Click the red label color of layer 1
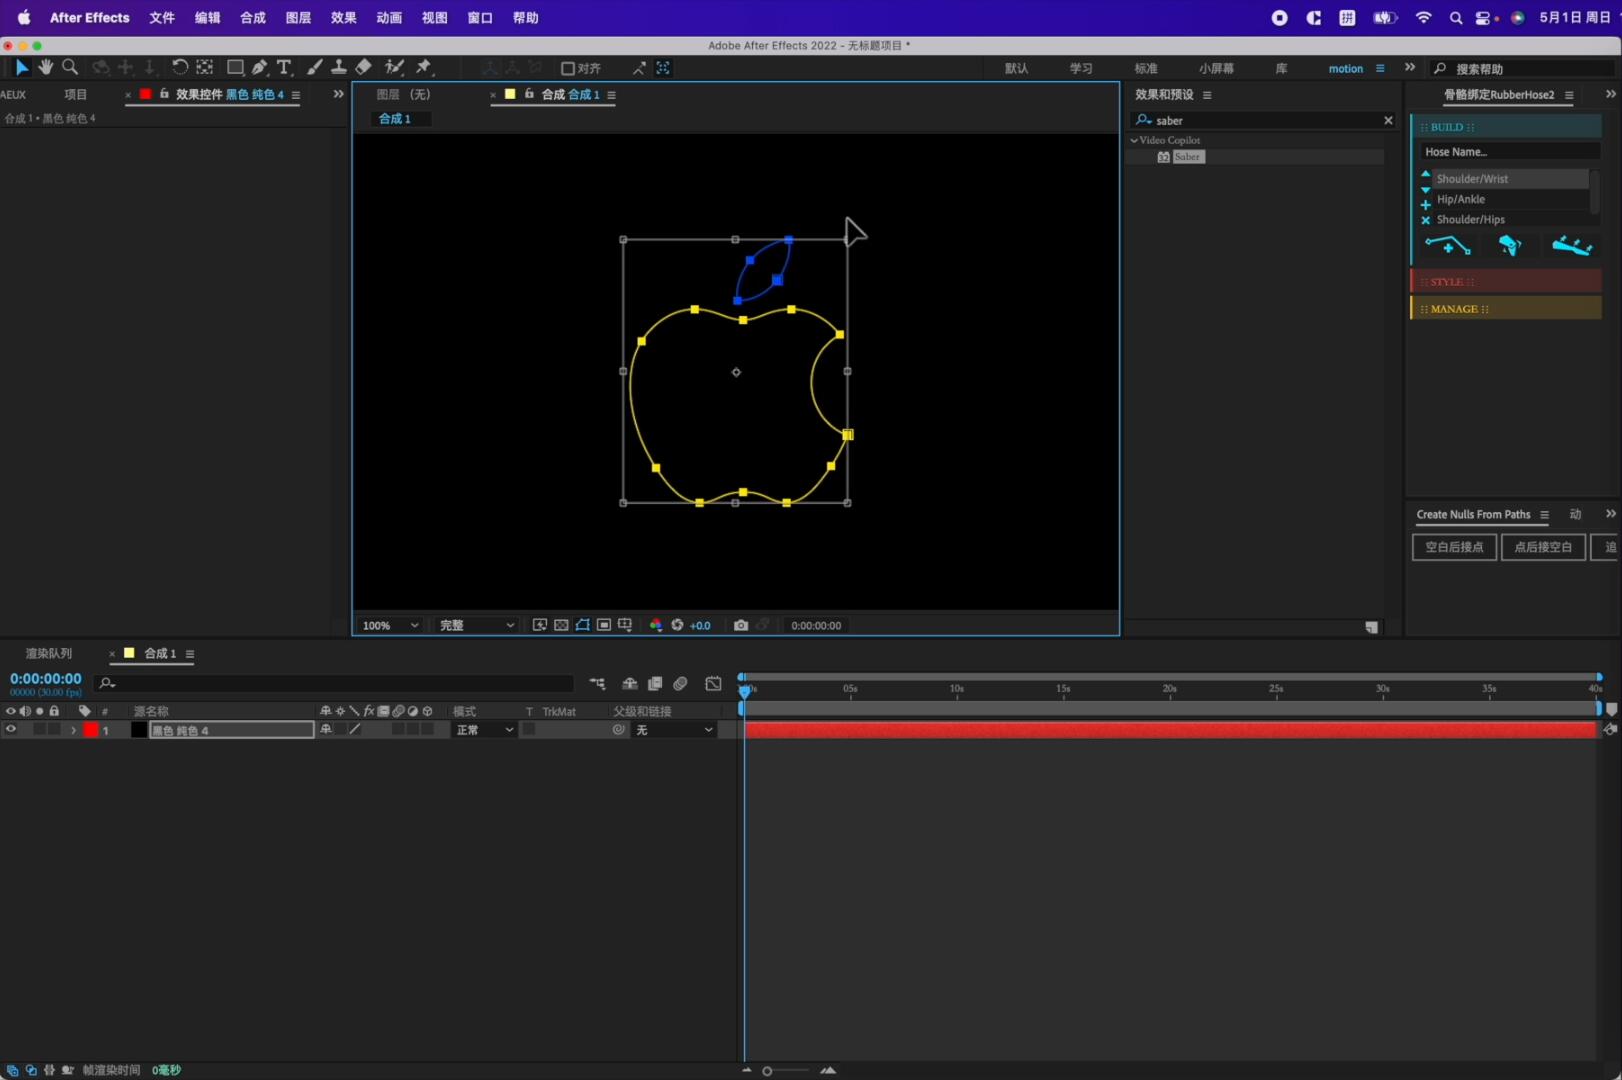The height and width of the screenshot is (1080, 1622). tap(91, 730)
